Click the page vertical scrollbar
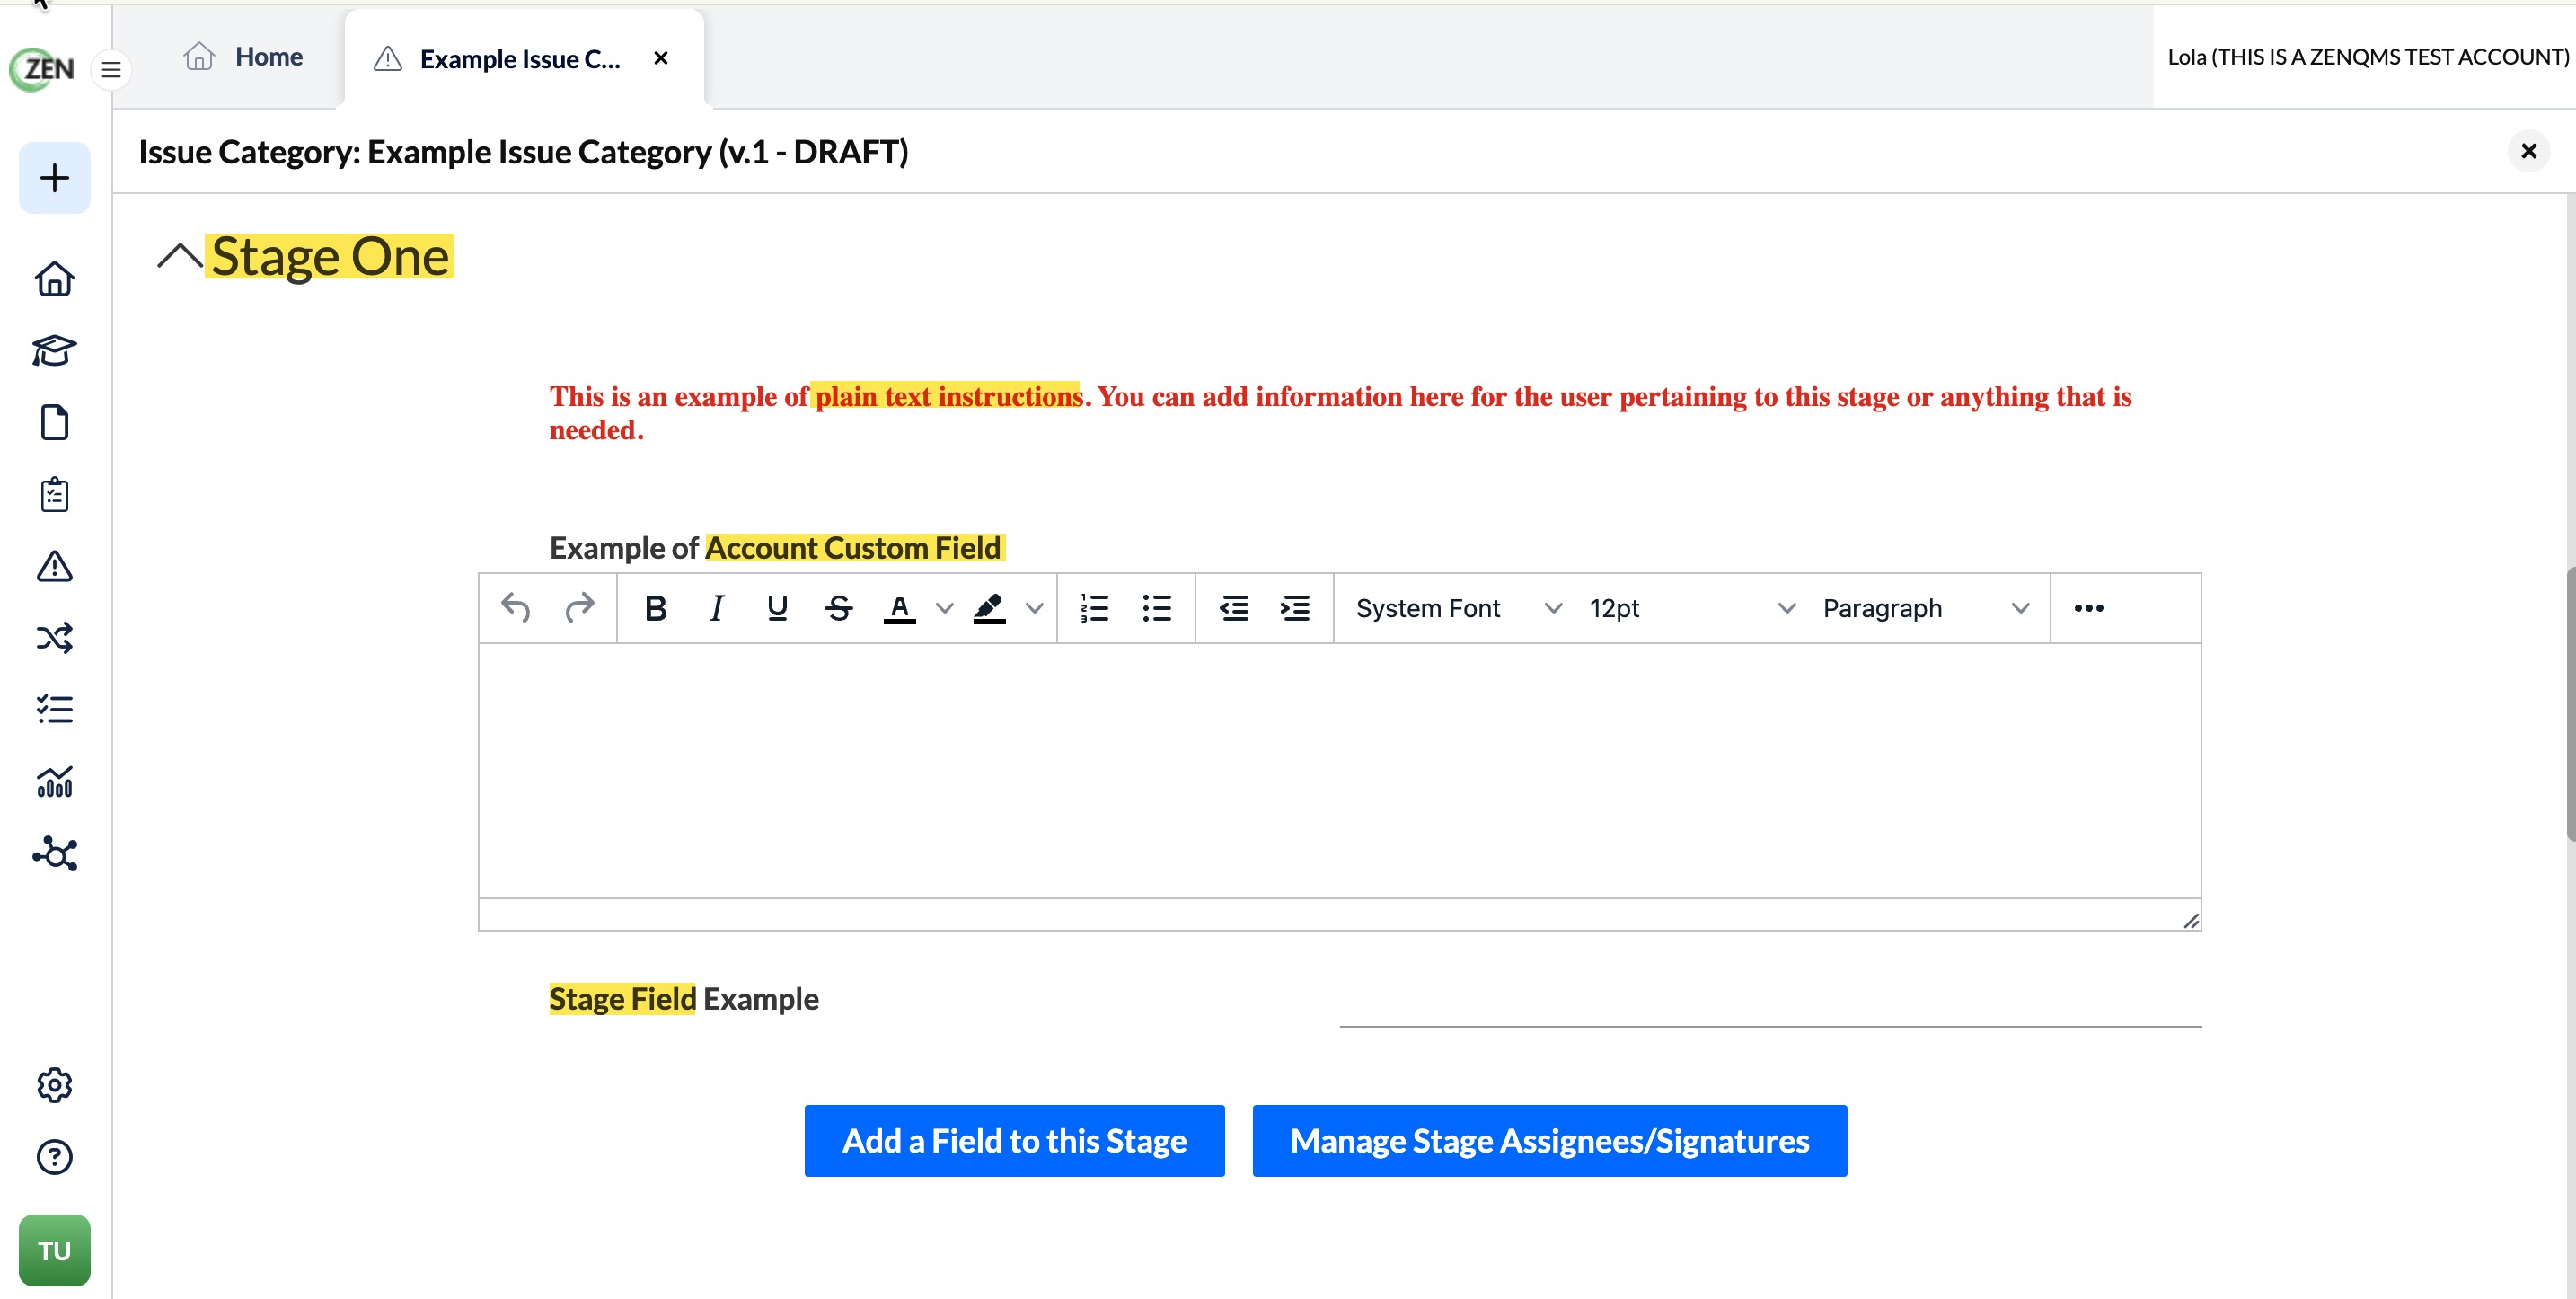Image resolution: width=2576 pixels, height=1299 pixels. pos(2569,705)
